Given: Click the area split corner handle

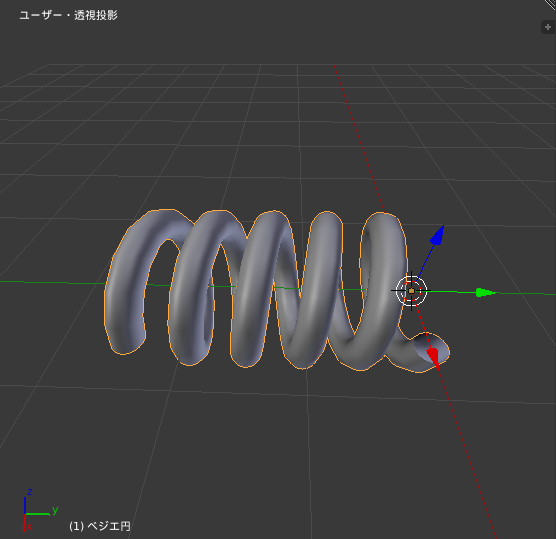Looking at the screenshot, I should (551, 4).
